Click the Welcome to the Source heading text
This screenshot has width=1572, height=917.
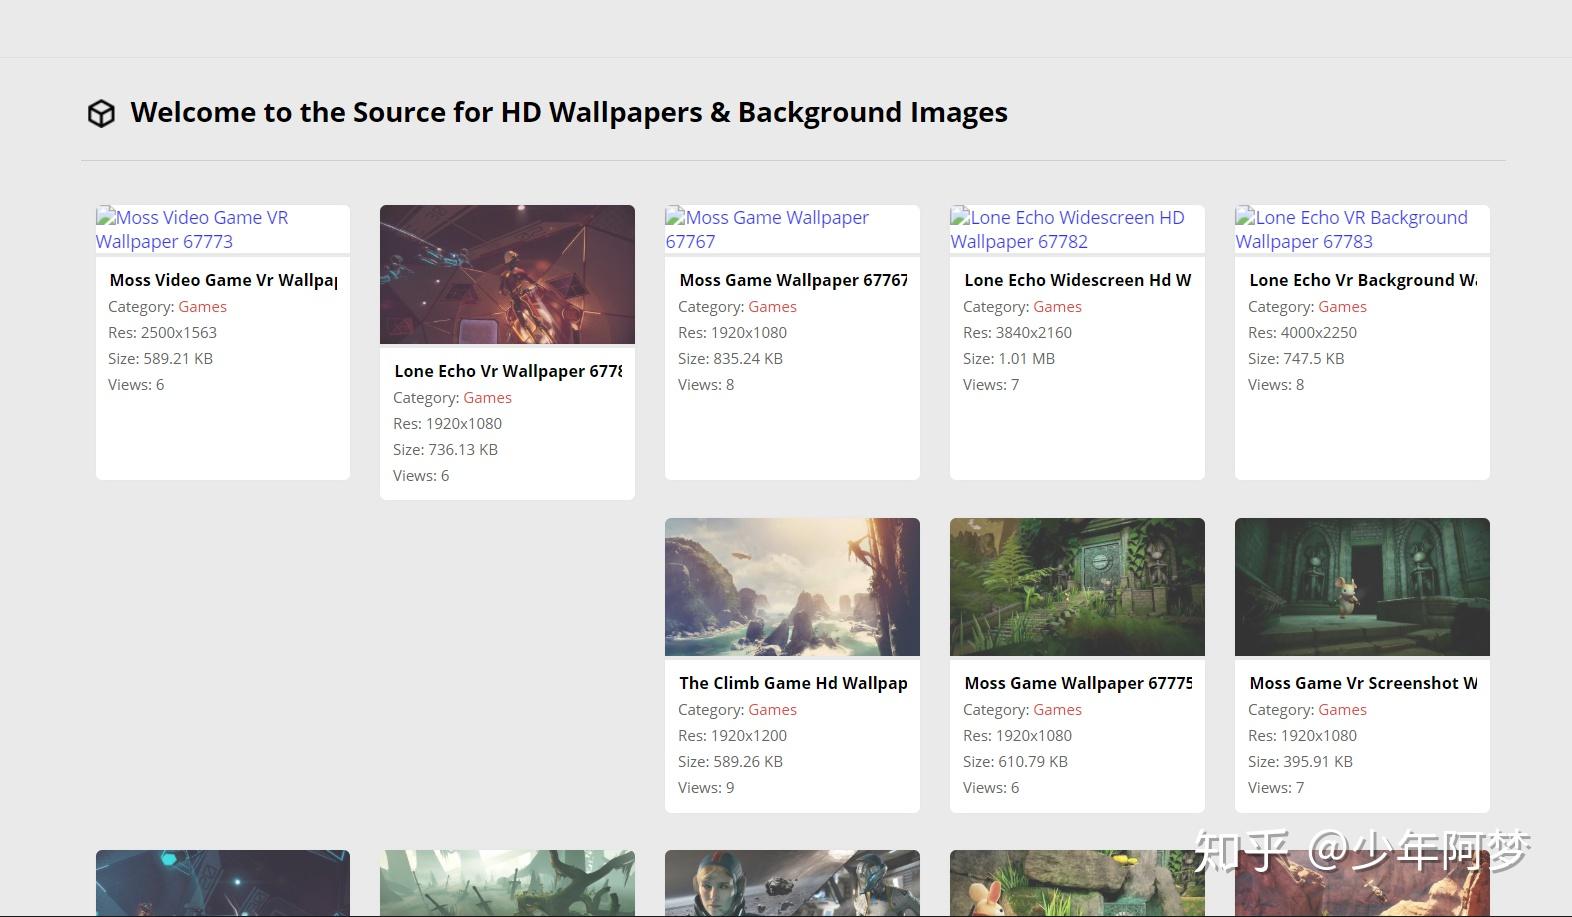tap(569, 112)
